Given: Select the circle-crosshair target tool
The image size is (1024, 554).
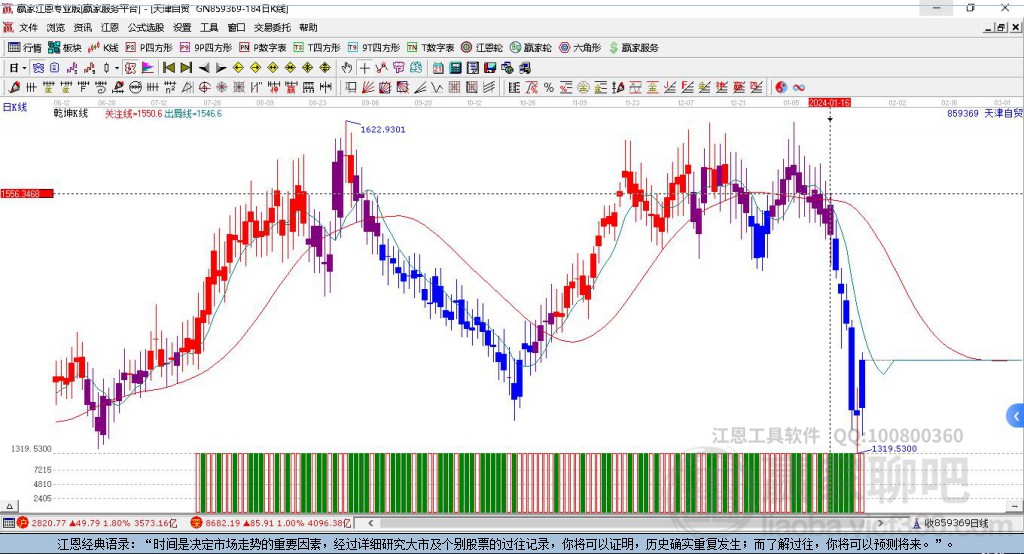Looking at the screenshot, I should click(204, 88).
